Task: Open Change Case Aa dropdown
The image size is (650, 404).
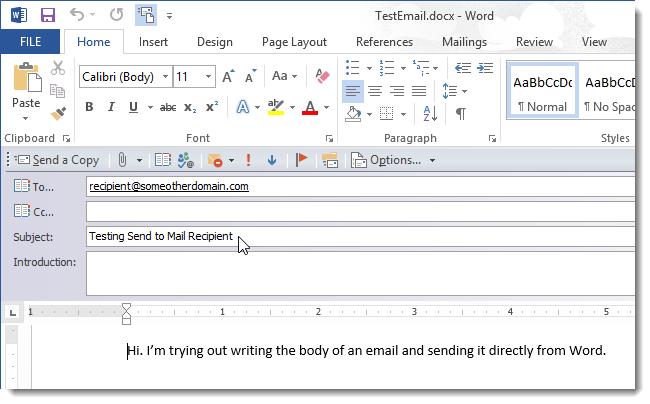Action: coord(284,76)
